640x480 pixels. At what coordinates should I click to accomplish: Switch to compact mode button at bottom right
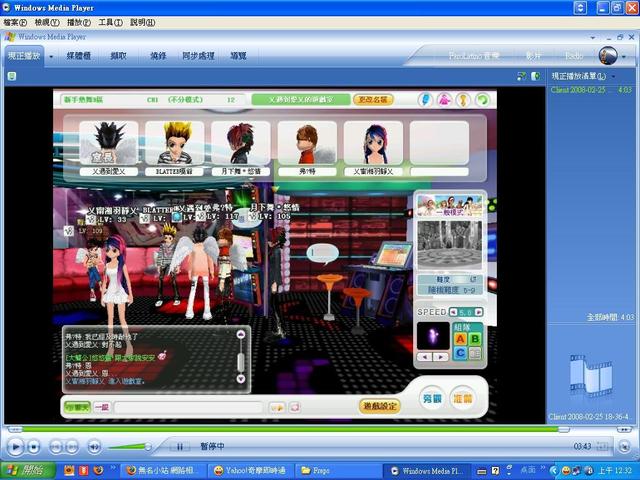624,447
